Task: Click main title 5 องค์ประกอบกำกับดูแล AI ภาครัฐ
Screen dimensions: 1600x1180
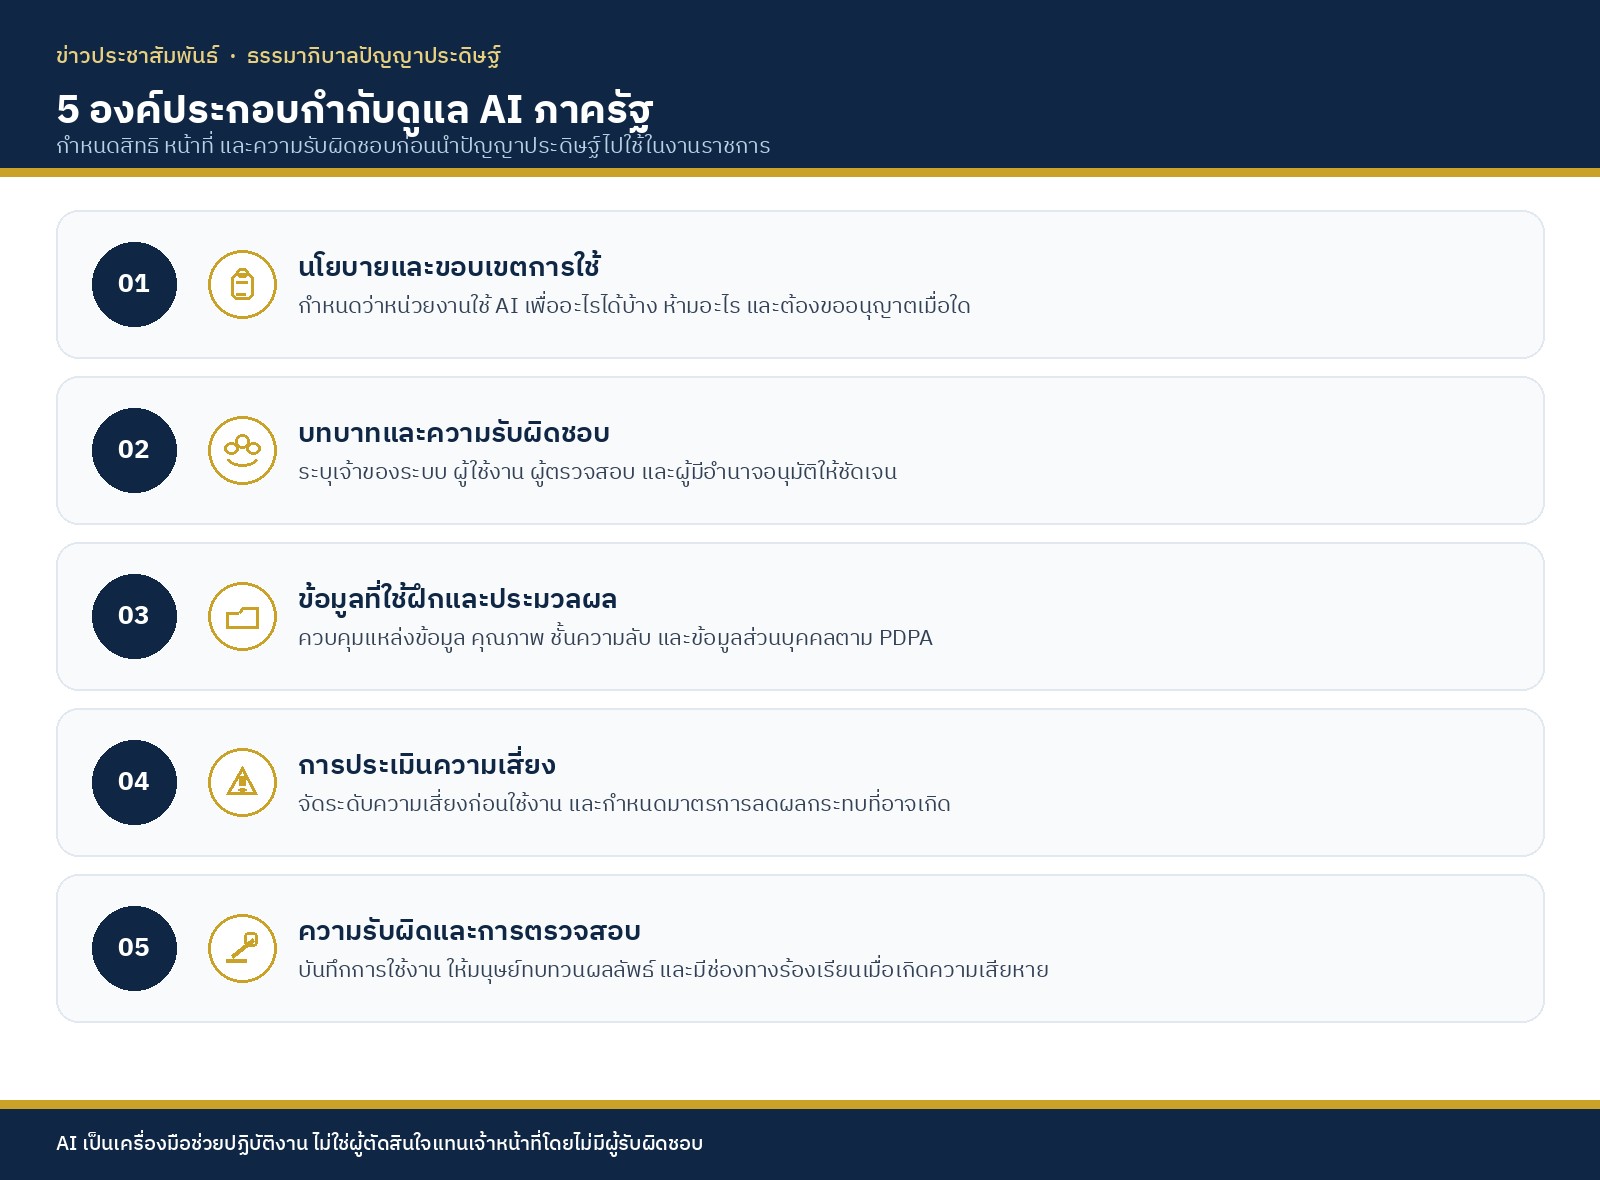Action: [x=355, y=109]
